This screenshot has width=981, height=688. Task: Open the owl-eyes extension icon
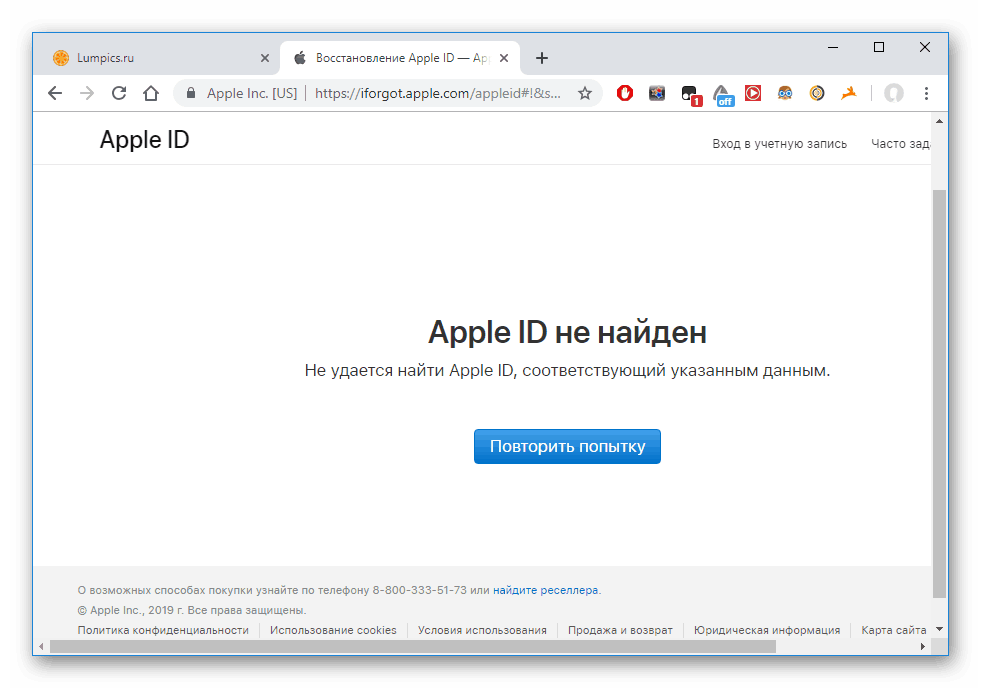coord(785,93)
